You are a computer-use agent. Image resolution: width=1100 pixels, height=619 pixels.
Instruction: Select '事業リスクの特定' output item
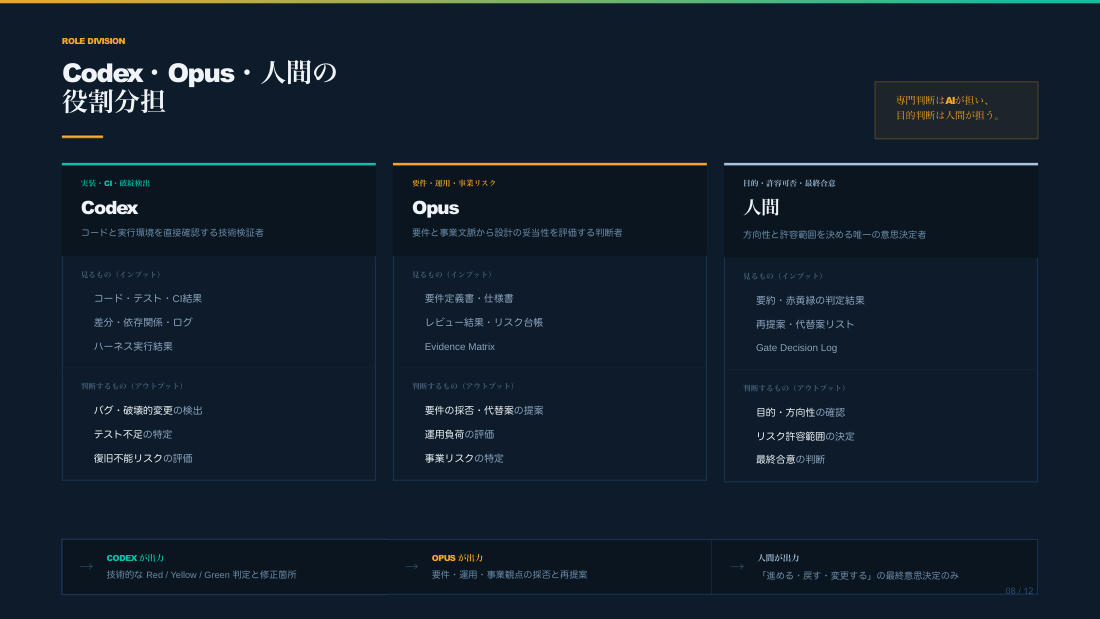pyautogui.click(x=464, y=458)
